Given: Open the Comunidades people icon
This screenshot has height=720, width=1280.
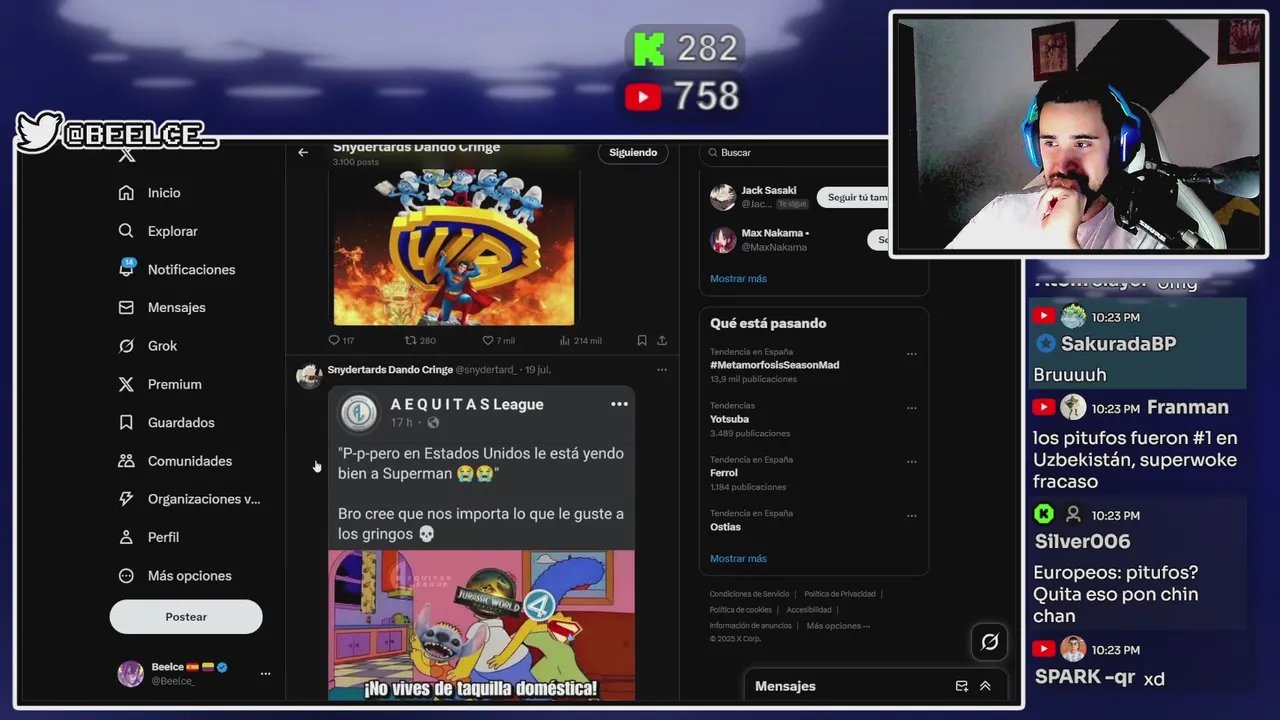Looking at the screenshot, I should [x=126, y=461].
